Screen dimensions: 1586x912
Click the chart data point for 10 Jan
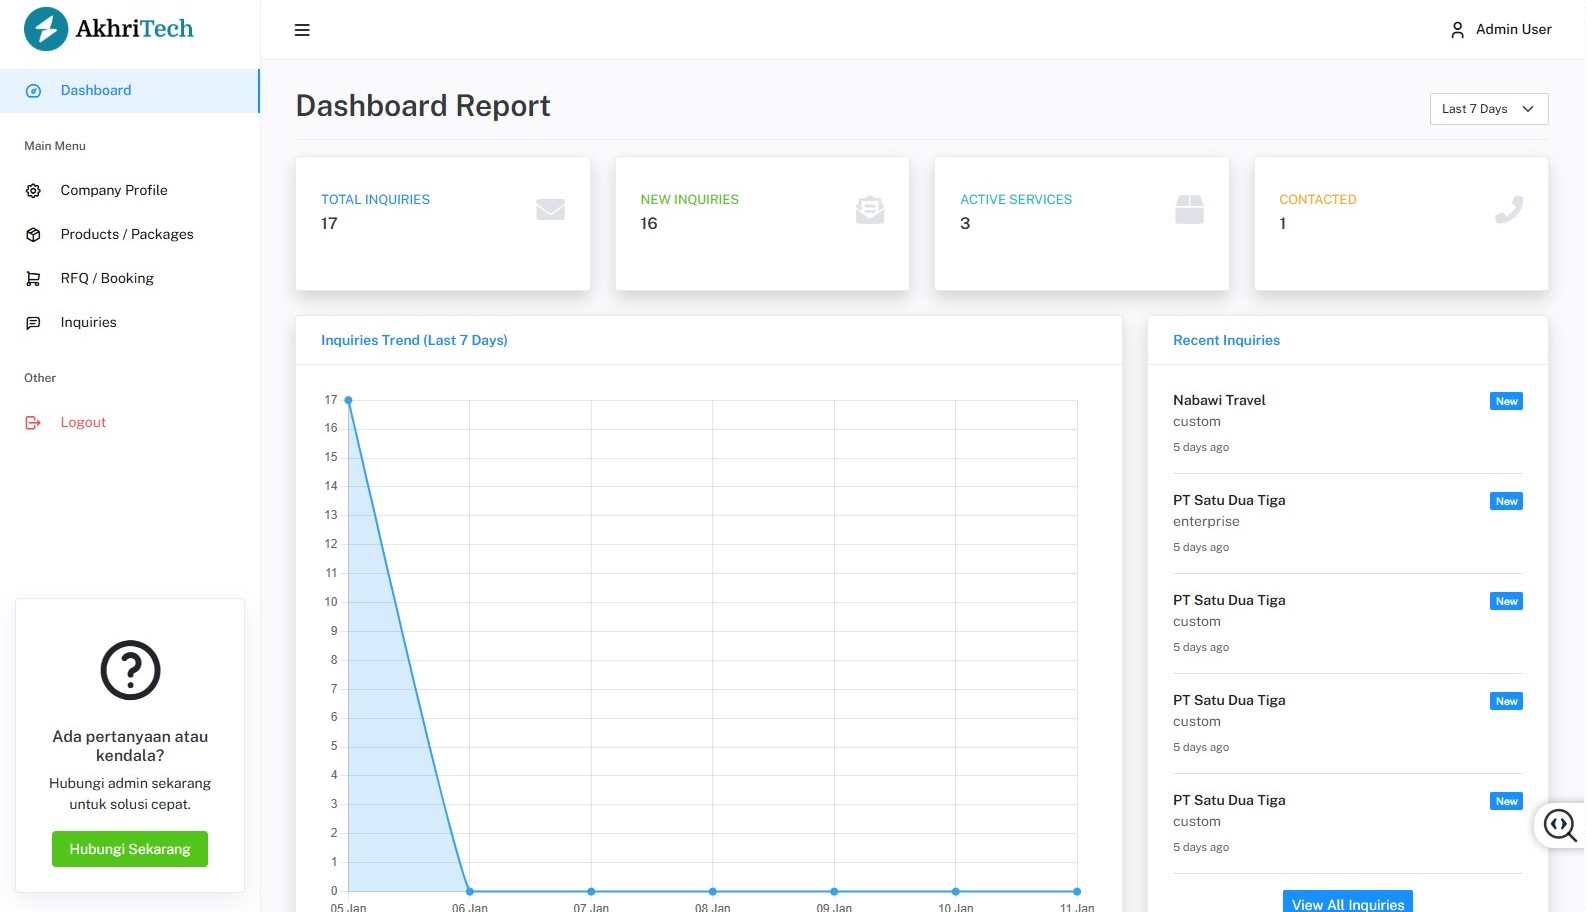(x=955, y=891)
